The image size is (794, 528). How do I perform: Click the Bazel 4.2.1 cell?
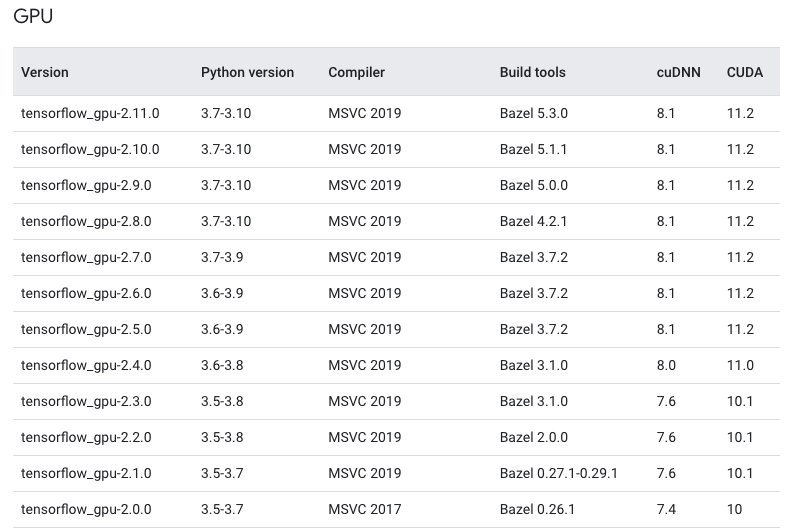tap(533, 222)
